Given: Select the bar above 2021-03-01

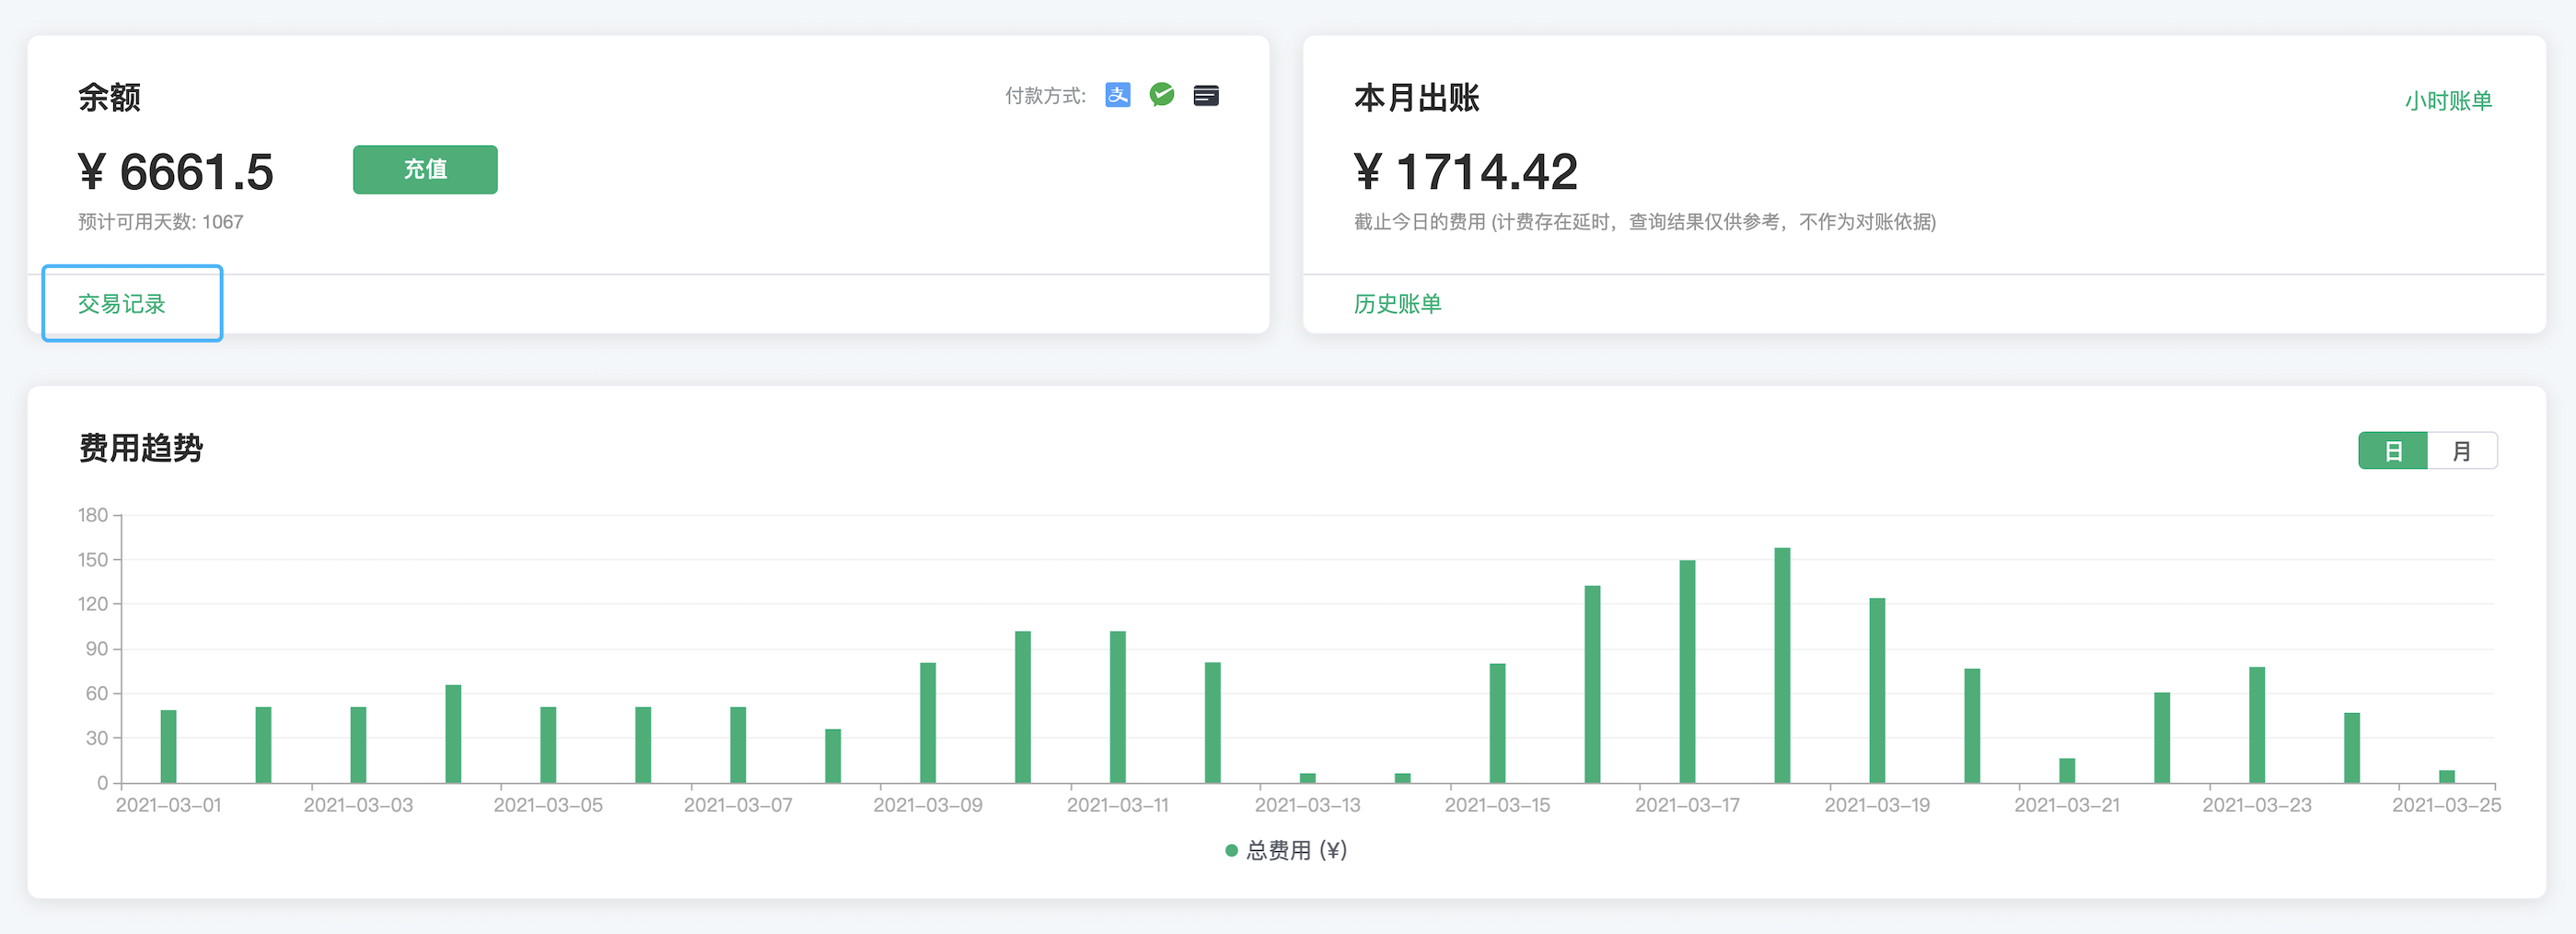Looking at the screenshot, I should 168,746.
